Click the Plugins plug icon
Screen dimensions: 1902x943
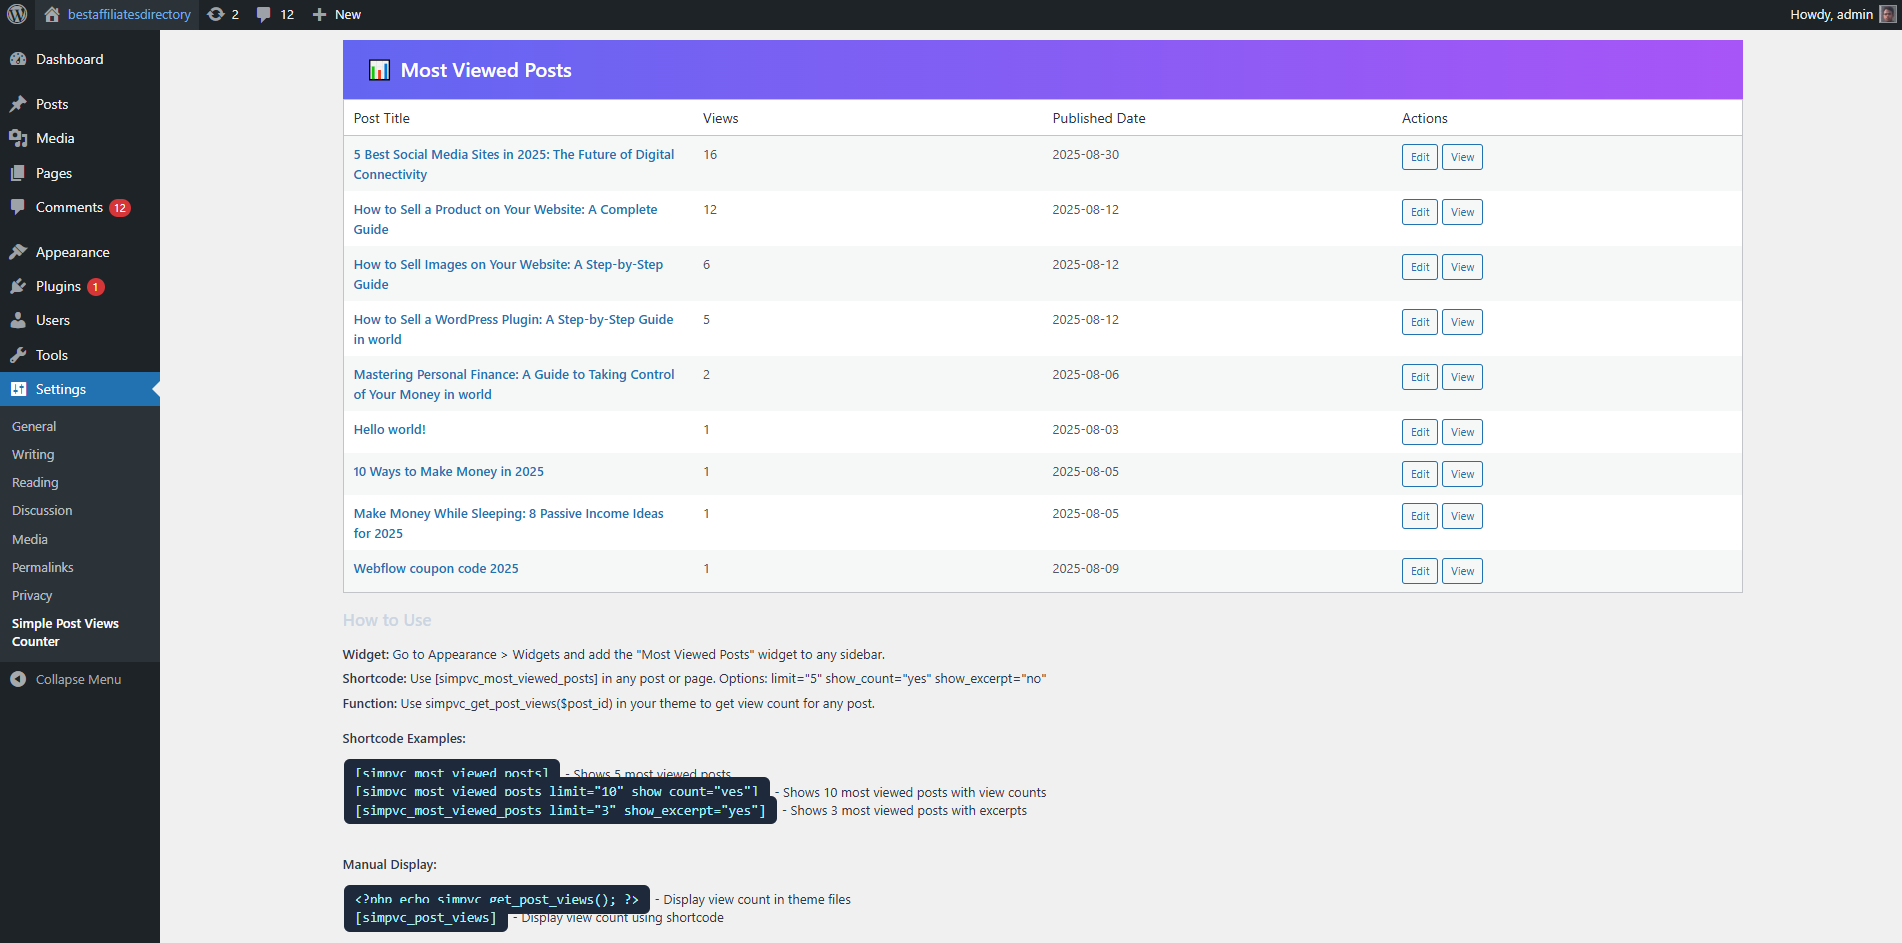click(18, 286)
